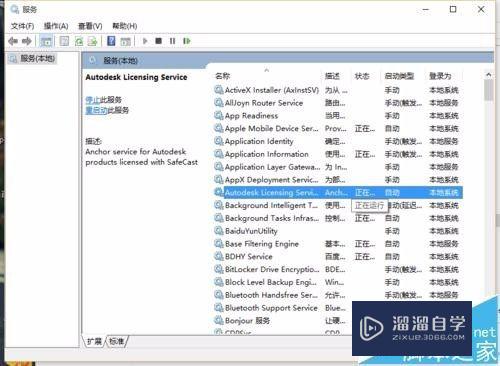500x366 pixels.
Task: Click the 停止 service link
Action: 93,100
